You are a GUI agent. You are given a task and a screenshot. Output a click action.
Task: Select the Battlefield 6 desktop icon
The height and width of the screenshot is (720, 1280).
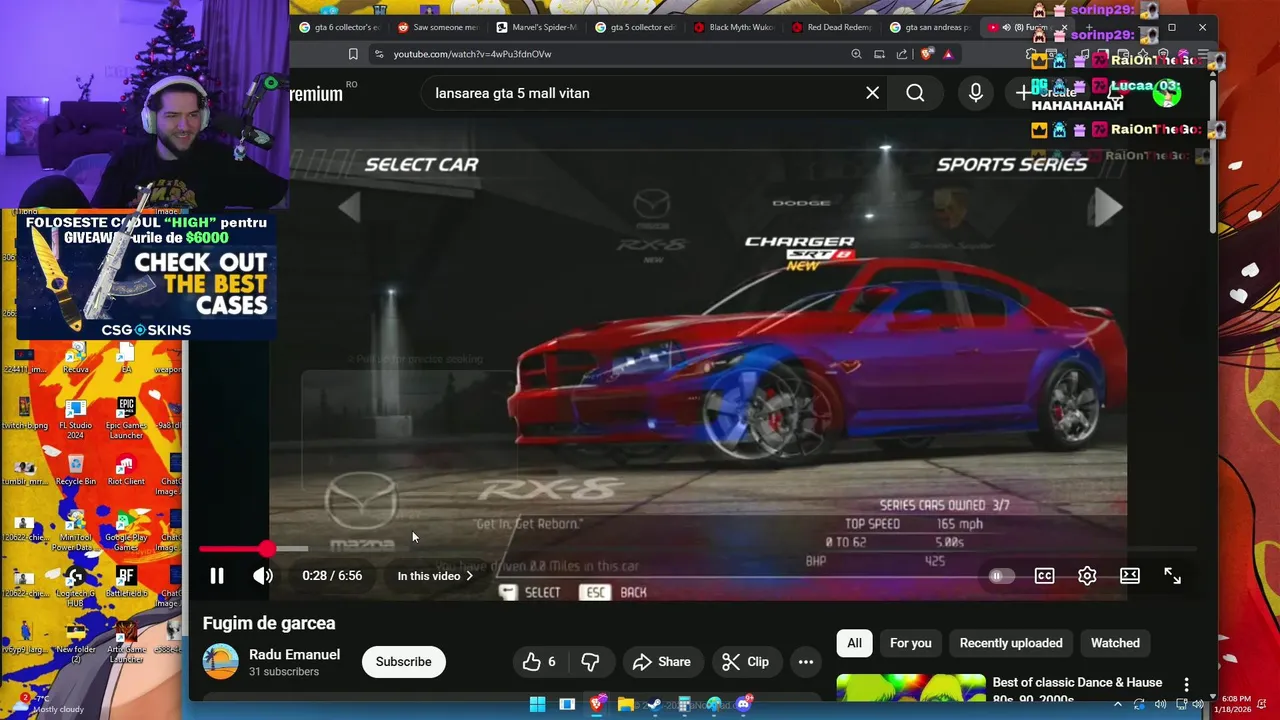[126, 581]
